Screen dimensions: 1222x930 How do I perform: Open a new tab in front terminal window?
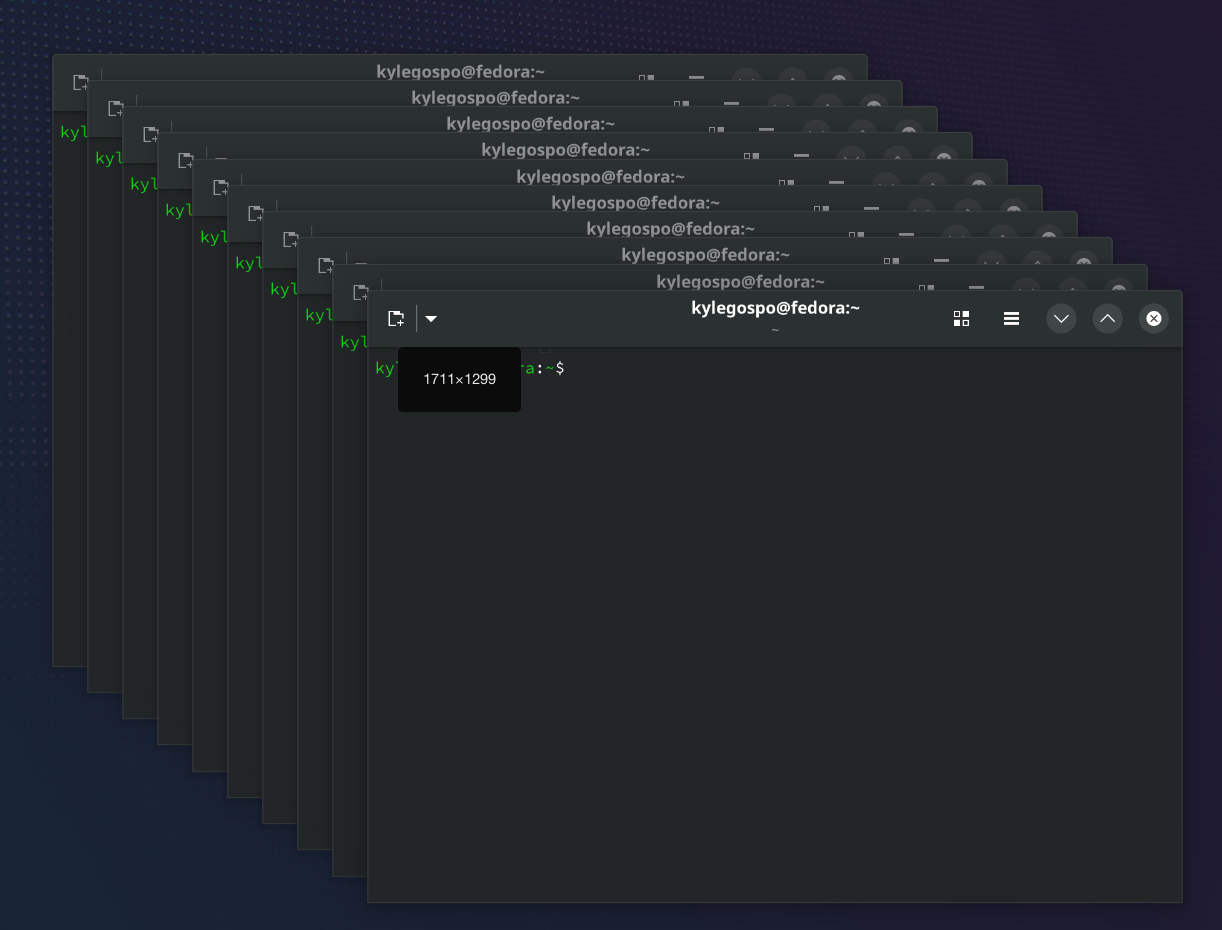[396, 319]
